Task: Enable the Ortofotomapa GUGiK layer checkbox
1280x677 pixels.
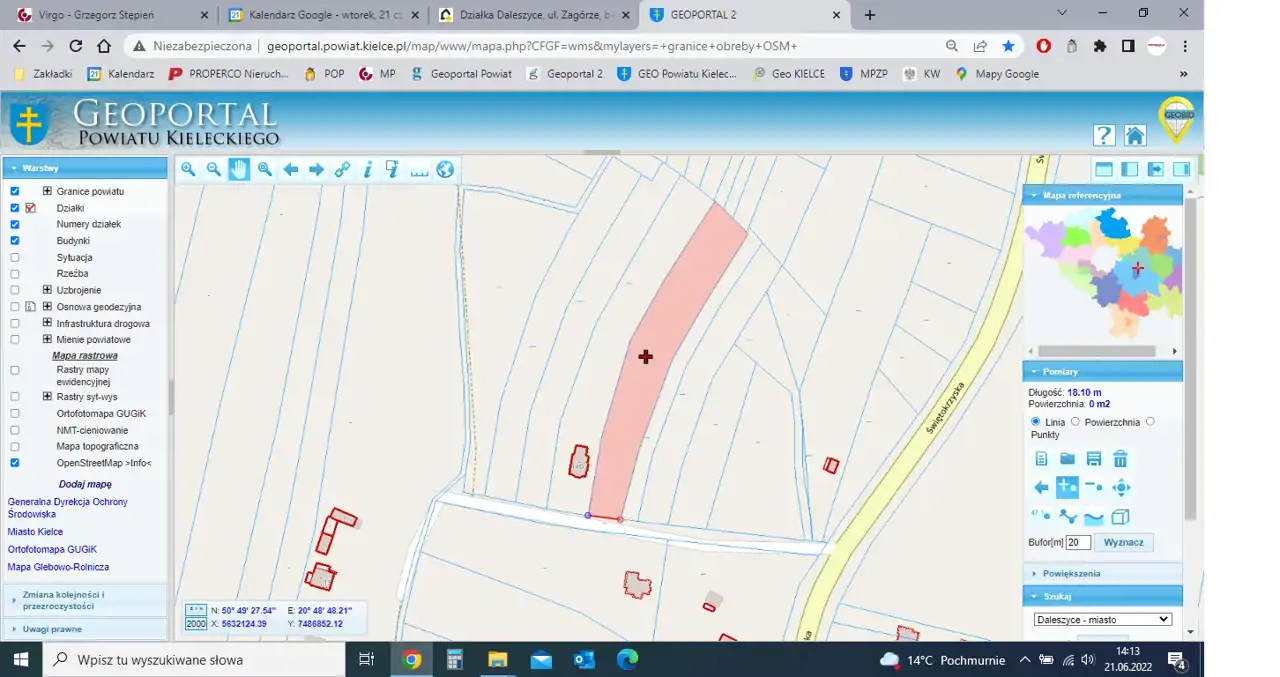Action: pyautogui.click(x=15, y=413)
